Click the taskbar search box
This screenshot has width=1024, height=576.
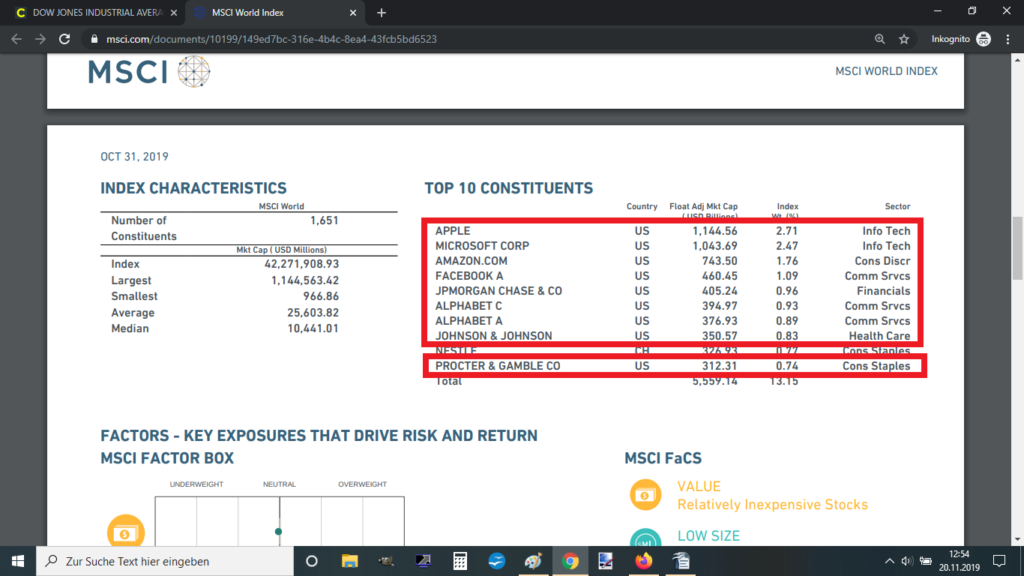pyautogui.click(x=165, y=561)
